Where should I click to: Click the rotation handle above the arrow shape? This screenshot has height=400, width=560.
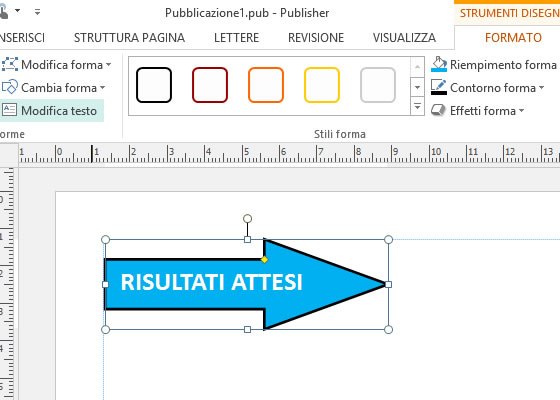pyautogui.click(x=247, y=218)
